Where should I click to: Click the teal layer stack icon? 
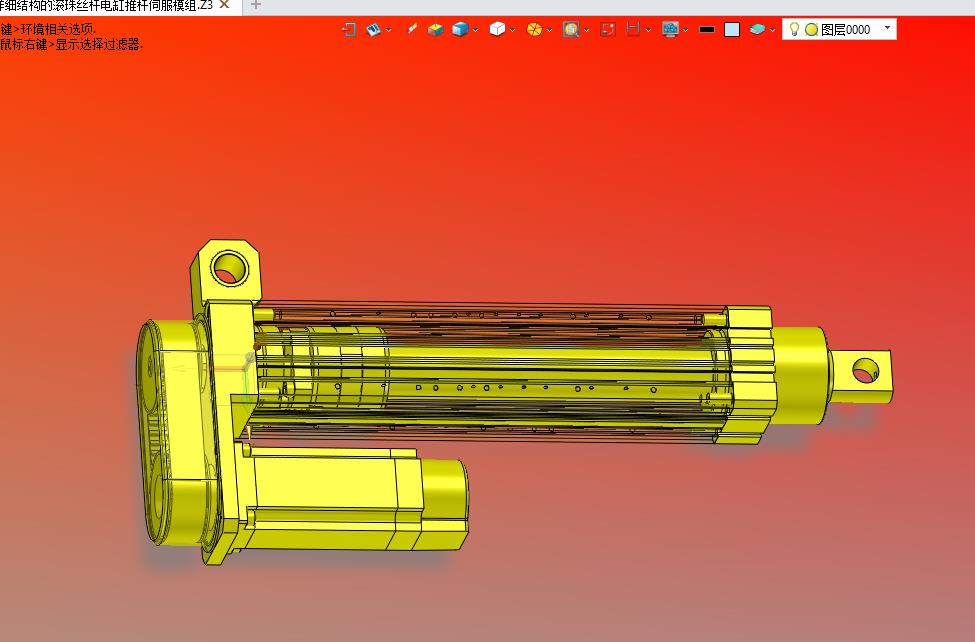pyautogui.click(x=757, y=29)
